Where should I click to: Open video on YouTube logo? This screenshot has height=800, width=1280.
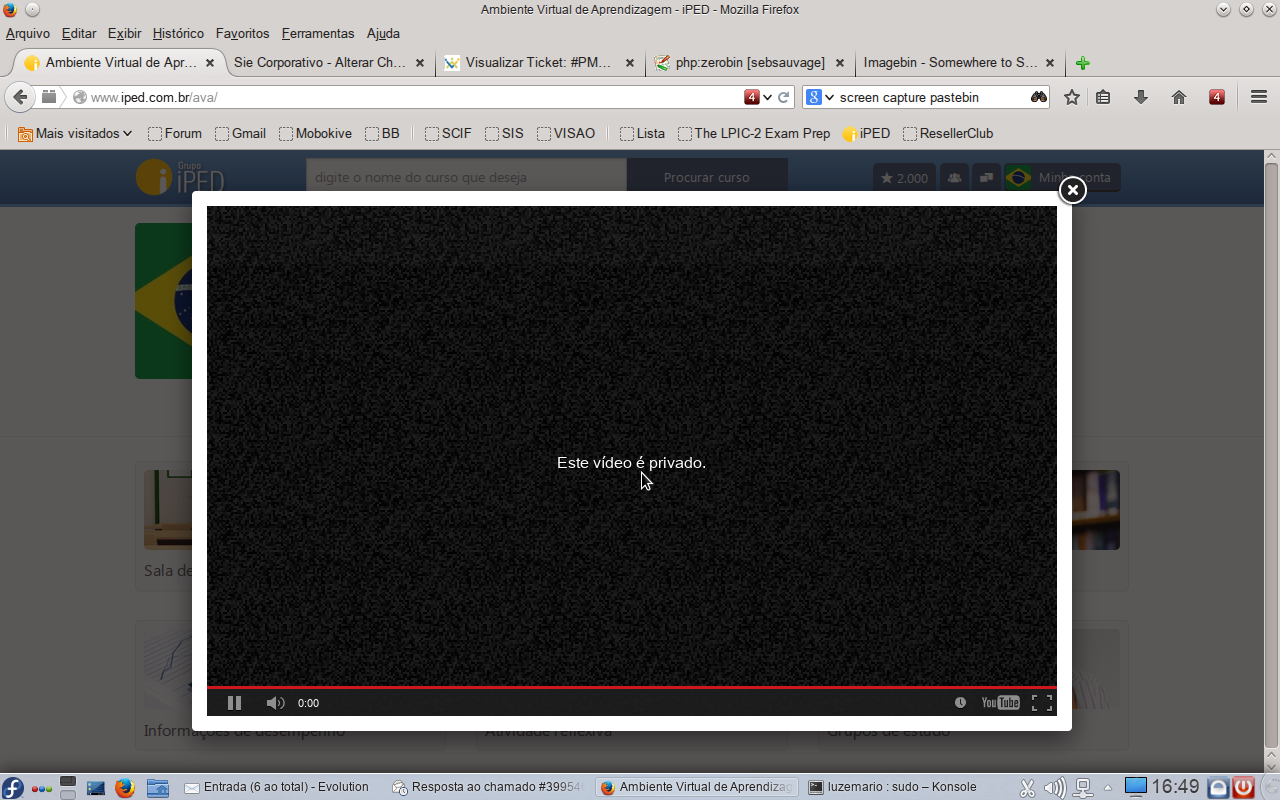click(x=1000, y=703)
